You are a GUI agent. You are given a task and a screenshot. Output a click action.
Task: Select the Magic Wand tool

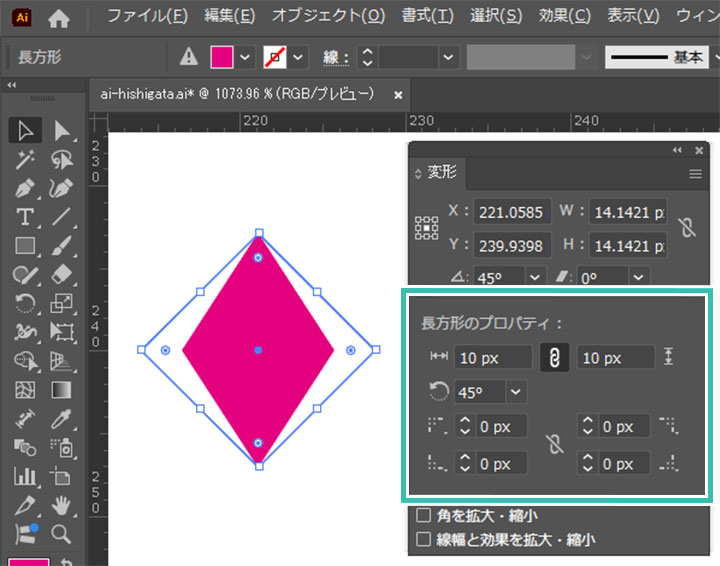pos(25,159)
